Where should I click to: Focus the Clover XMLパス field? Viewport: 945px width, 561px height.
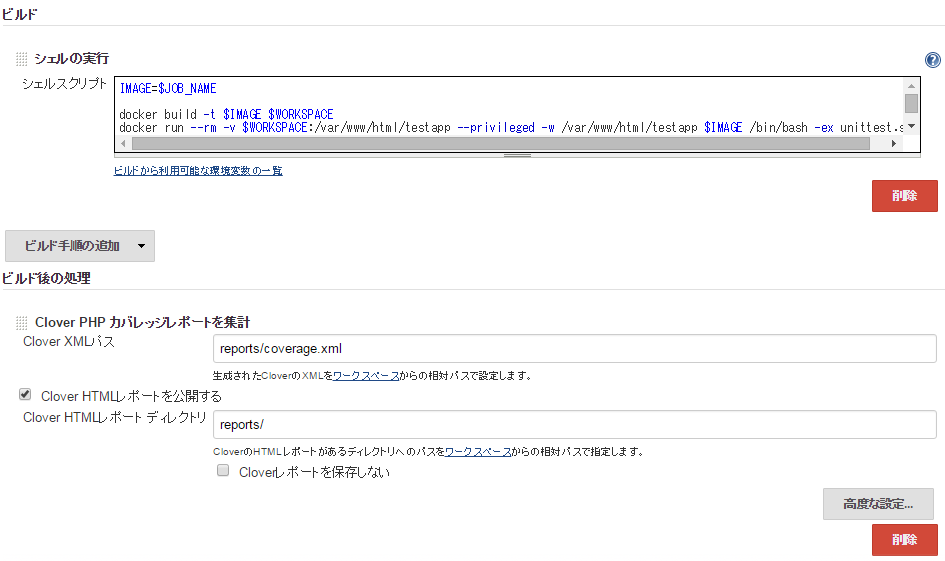point(574,349)
